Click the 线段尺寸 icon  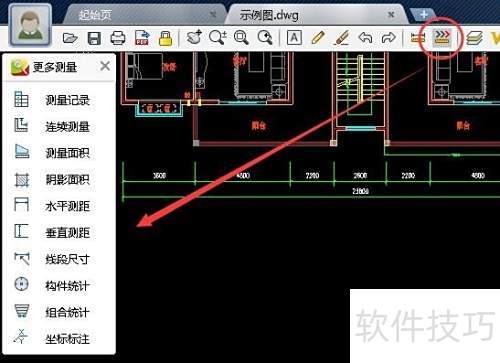click(21, 258)
